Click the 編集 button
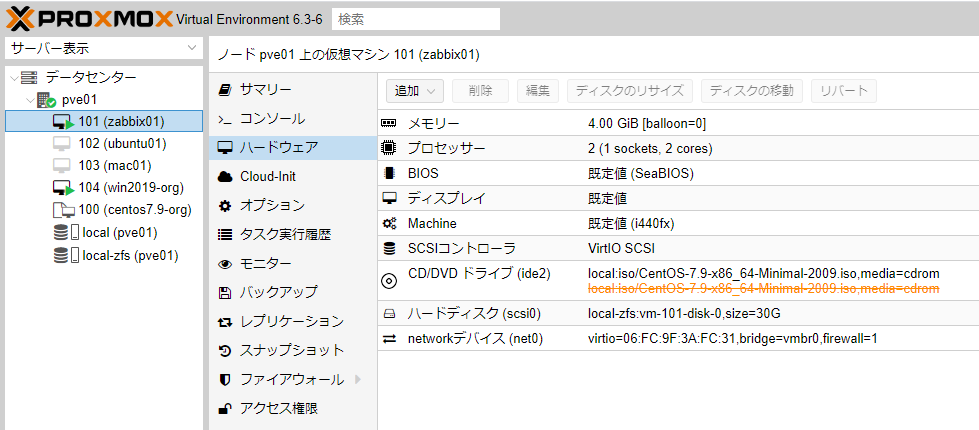Image resolution: width=979 pixels, height=430 pixels. pyautogui.click(x=538, y=90)
